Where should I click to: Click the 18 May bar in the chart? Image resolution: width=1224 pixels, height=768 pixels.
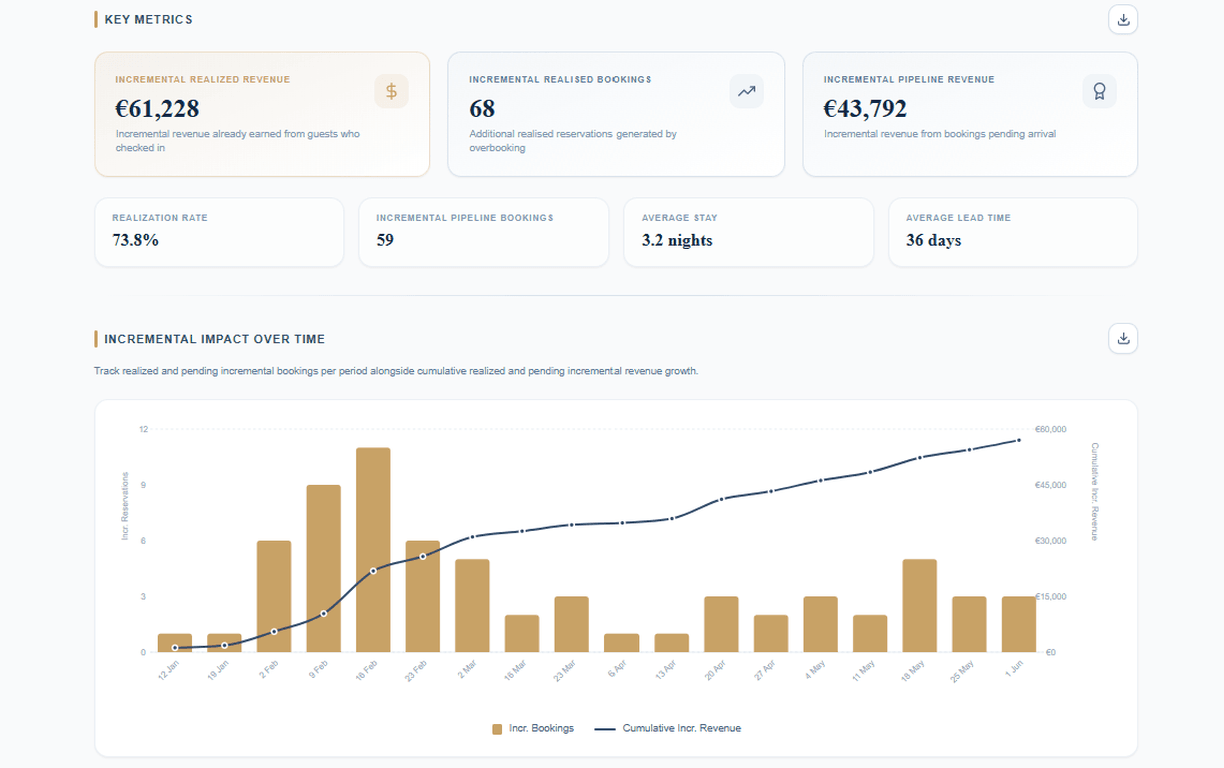pyautogui.click(x=919, y=606)
